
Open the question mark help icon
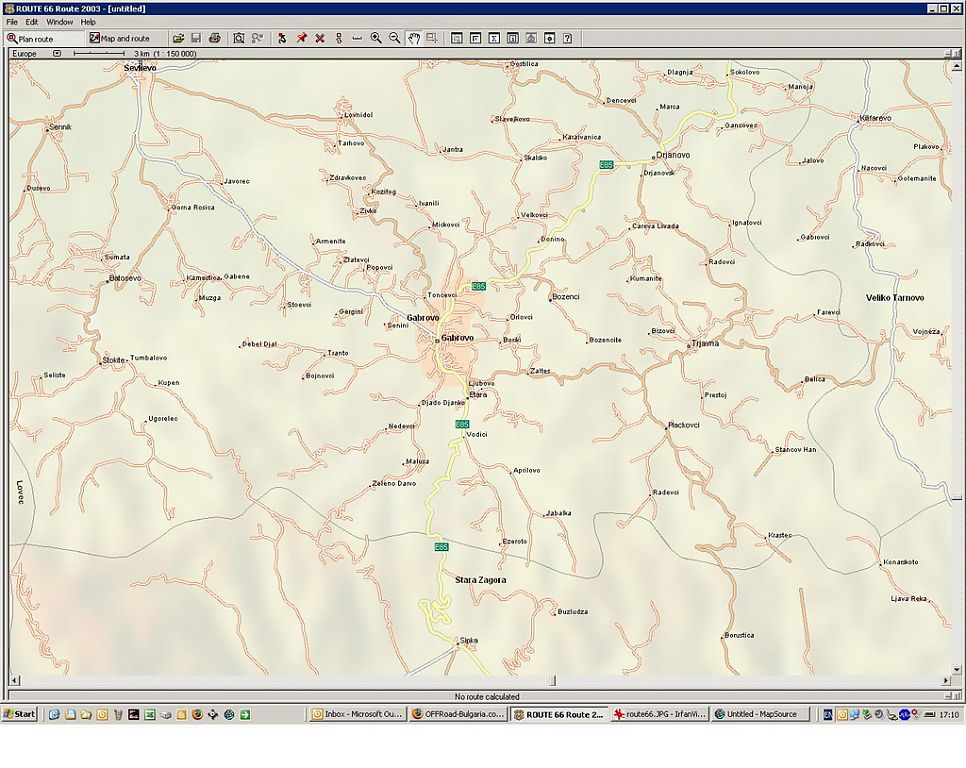click(567, 38)
